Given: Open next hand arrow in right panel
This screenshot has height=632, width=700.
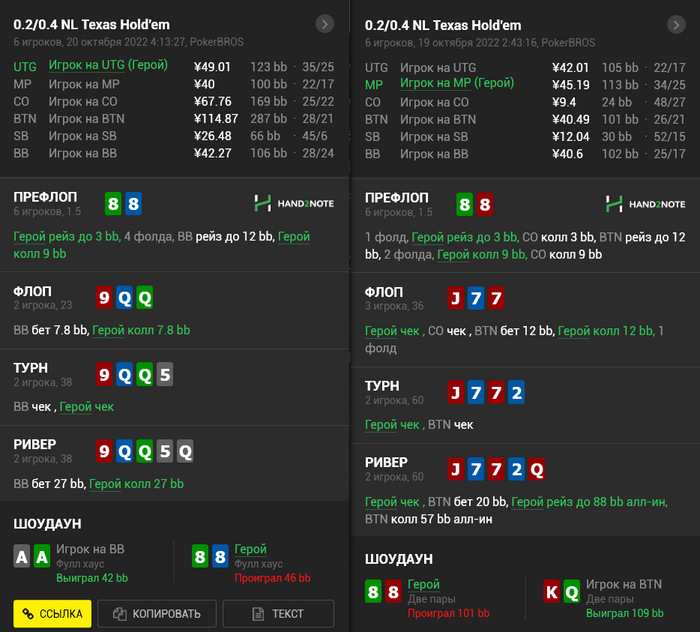Looking at the screenshot, I should [676, 25].
